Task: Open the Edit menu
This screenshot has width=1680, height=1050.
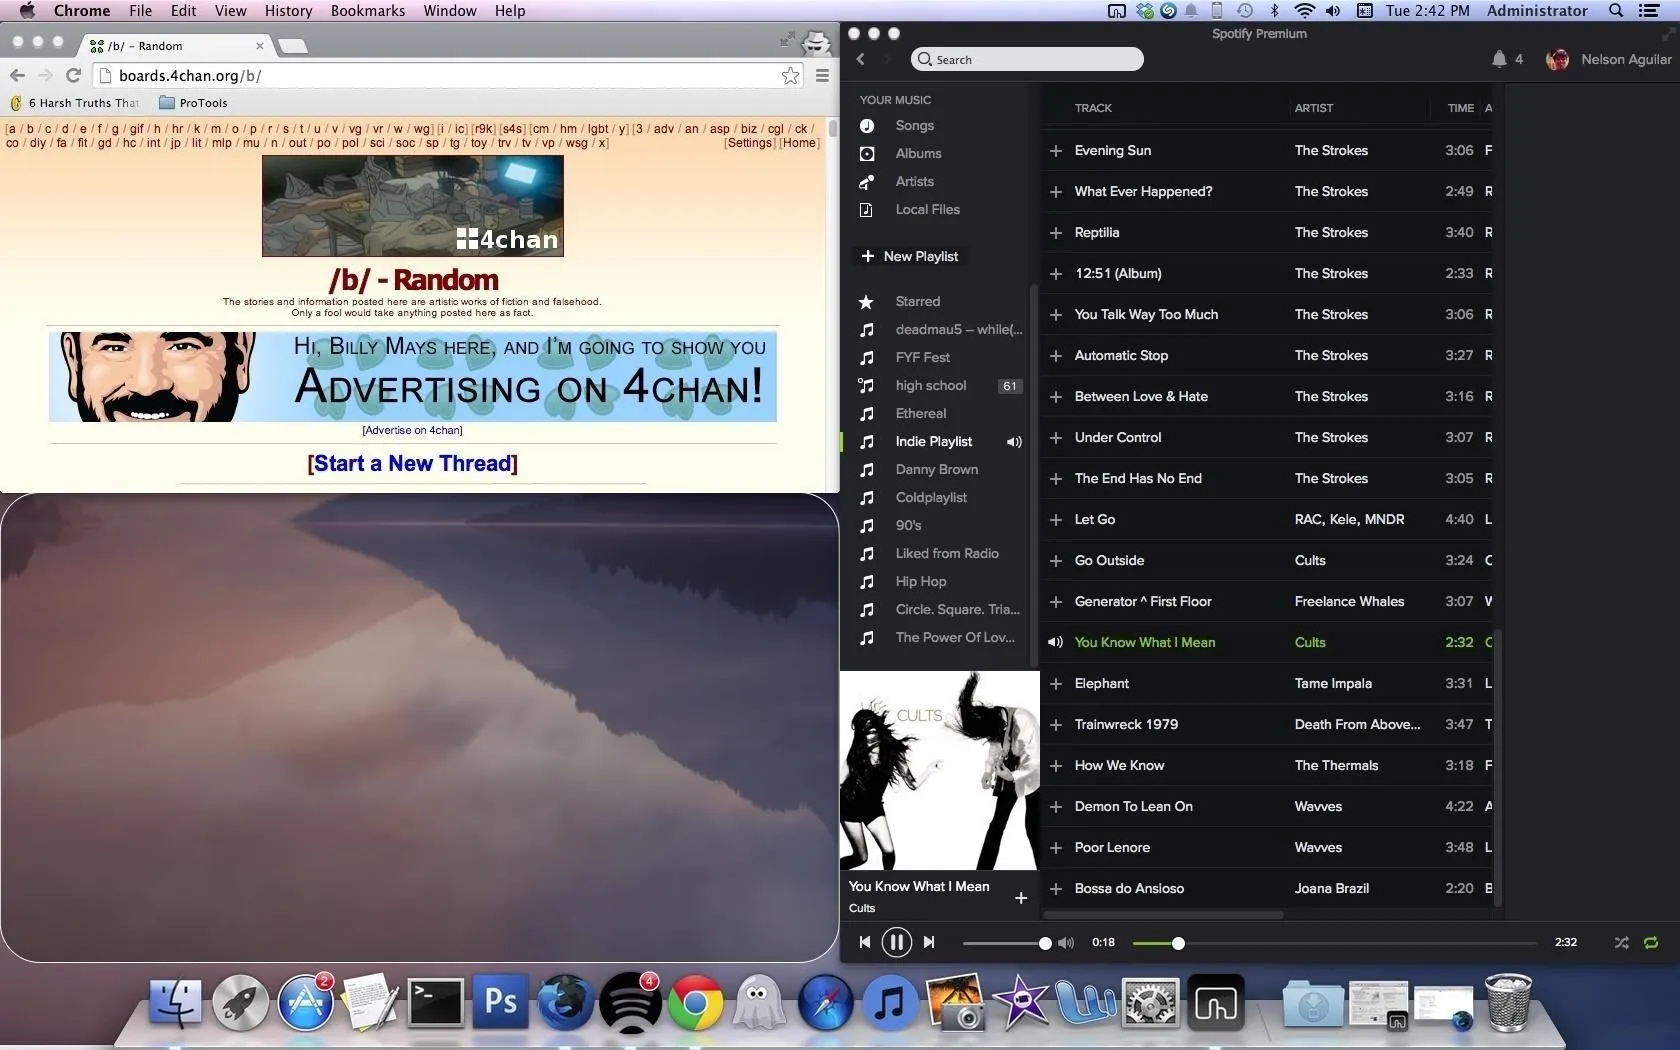Action: coord(183,10)
